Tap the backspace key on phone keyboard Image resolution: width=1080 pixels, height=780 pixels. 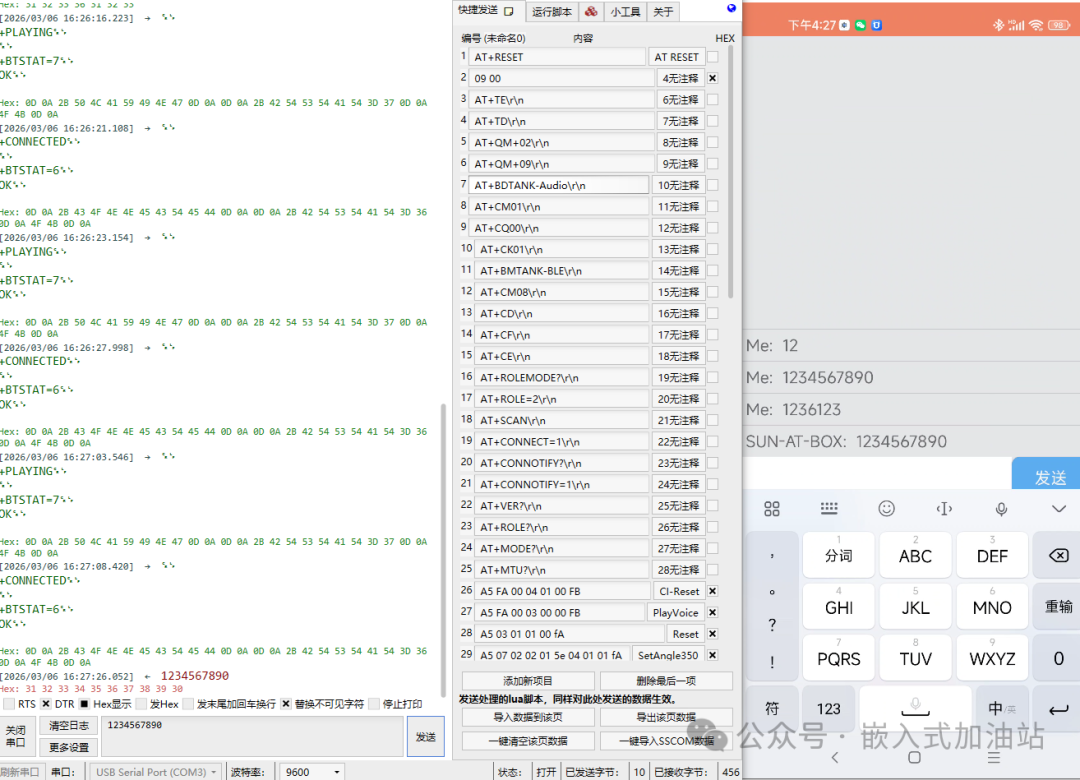[1058, 555]
